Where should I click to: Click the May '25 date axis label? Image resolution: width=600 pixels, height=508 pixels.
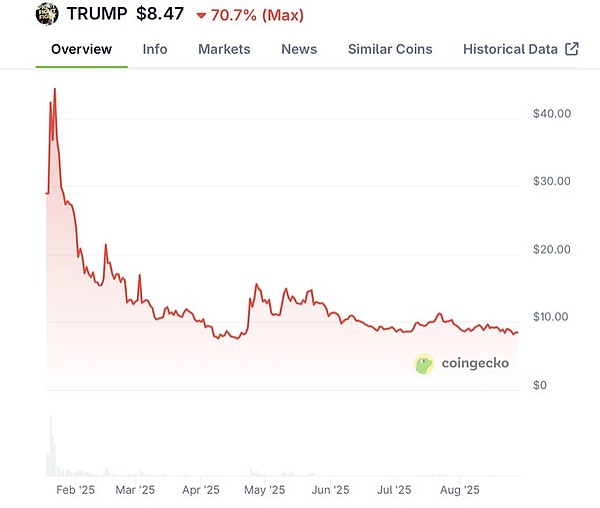[265, 490]
